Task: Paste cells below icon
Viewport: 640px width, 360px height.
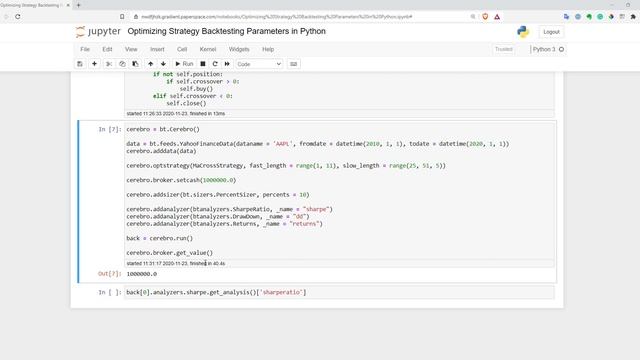Action: pyautogui.click(x=135, y=64)
